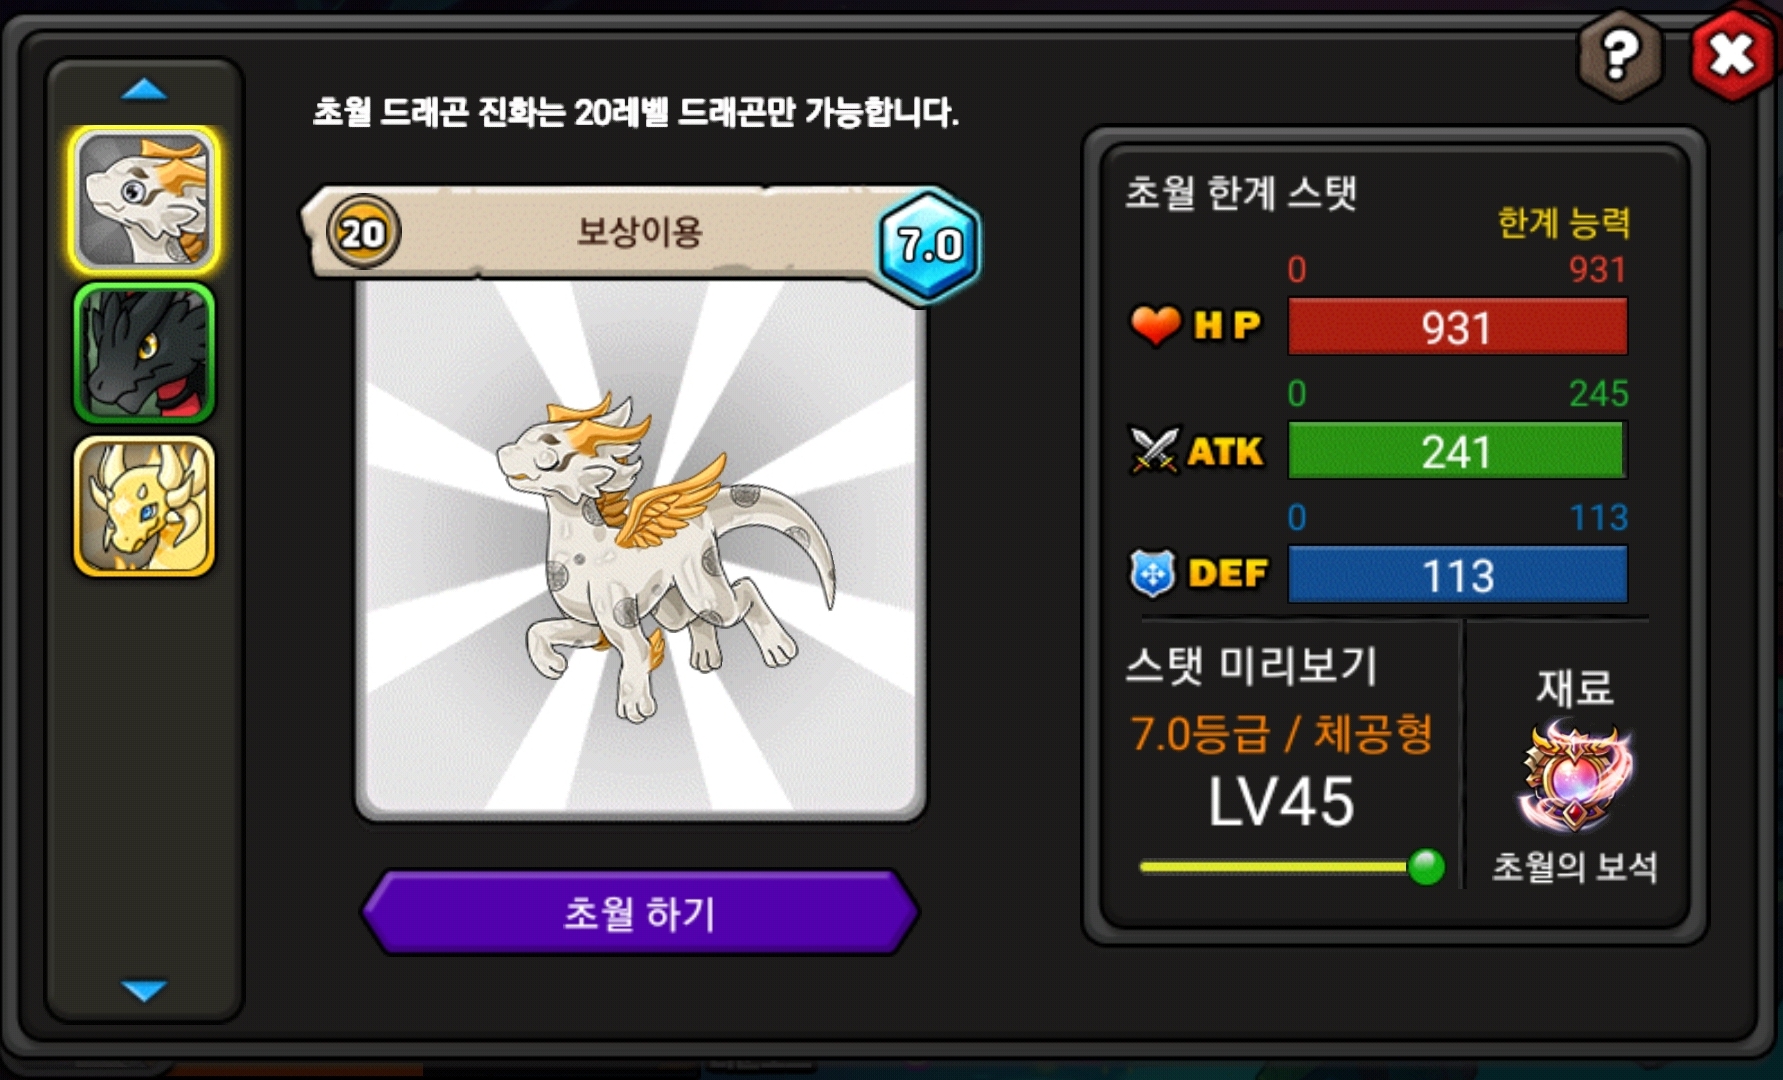Click the level 20 circle badge
1783x1080 pixels.
pos(363,233)
